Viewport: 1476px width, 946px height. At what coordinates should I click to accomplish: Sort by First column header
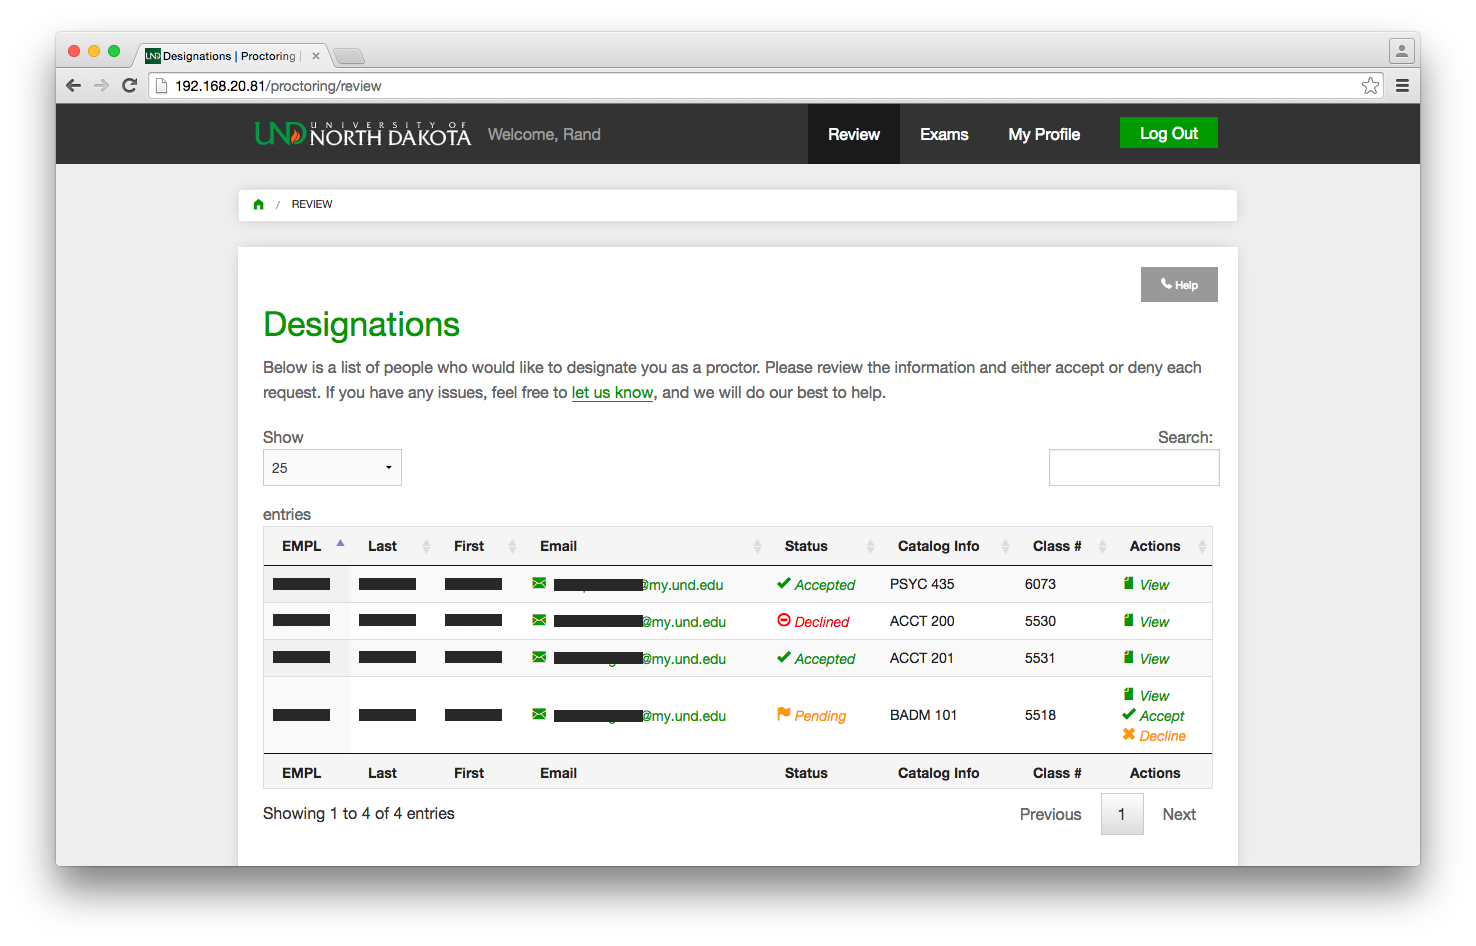[479, 546]
